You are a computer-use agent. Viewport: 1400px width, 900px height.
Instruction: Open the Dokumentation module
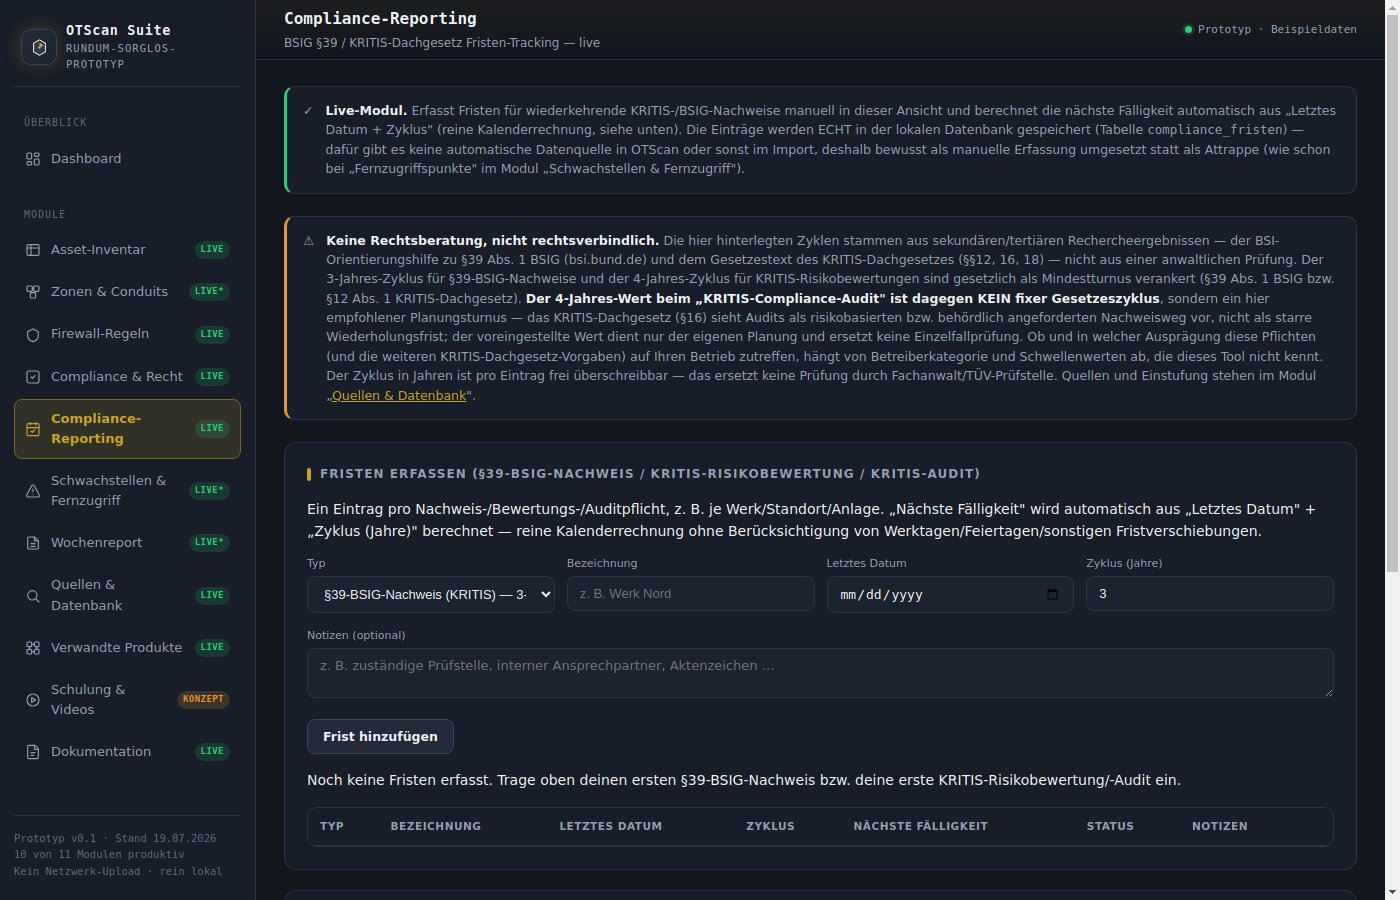[x=127, y=752]
